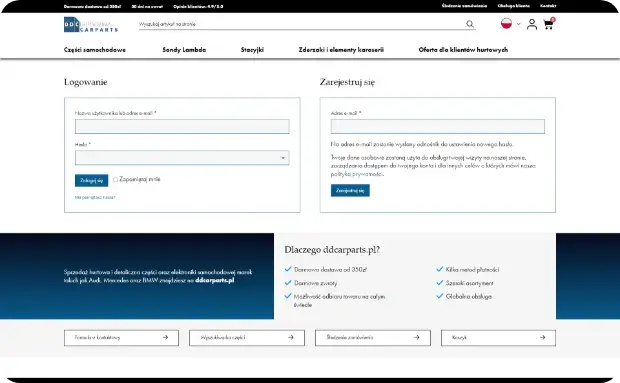
Task: Tick the Zapamiętaj mnie checkbox
Action: click(x=115, y=179)
